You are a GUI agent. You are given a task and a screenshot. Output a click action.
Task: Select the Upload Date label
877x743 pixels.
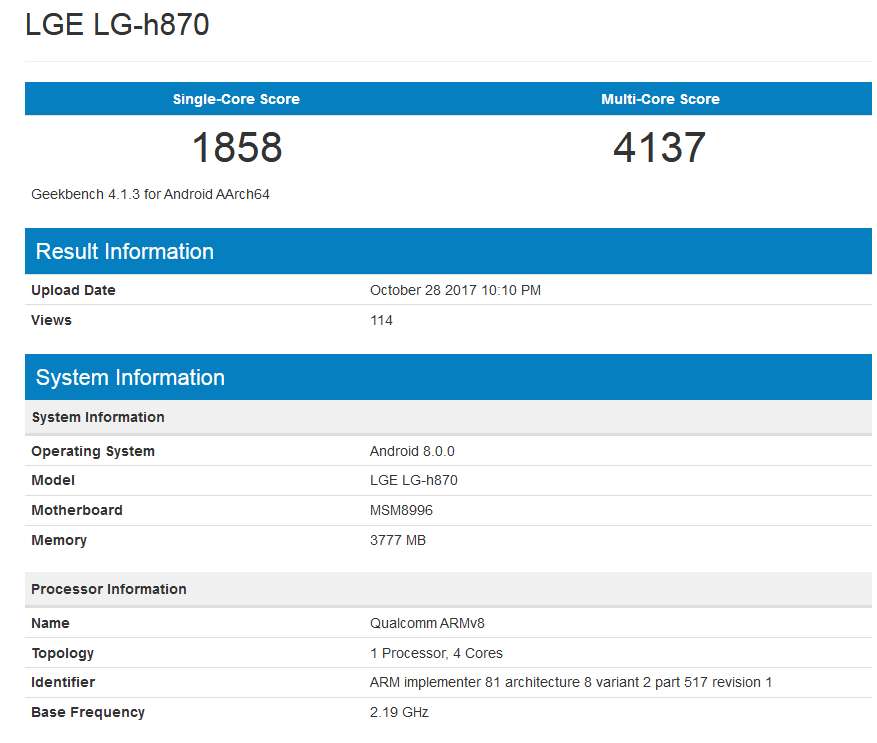73,290
